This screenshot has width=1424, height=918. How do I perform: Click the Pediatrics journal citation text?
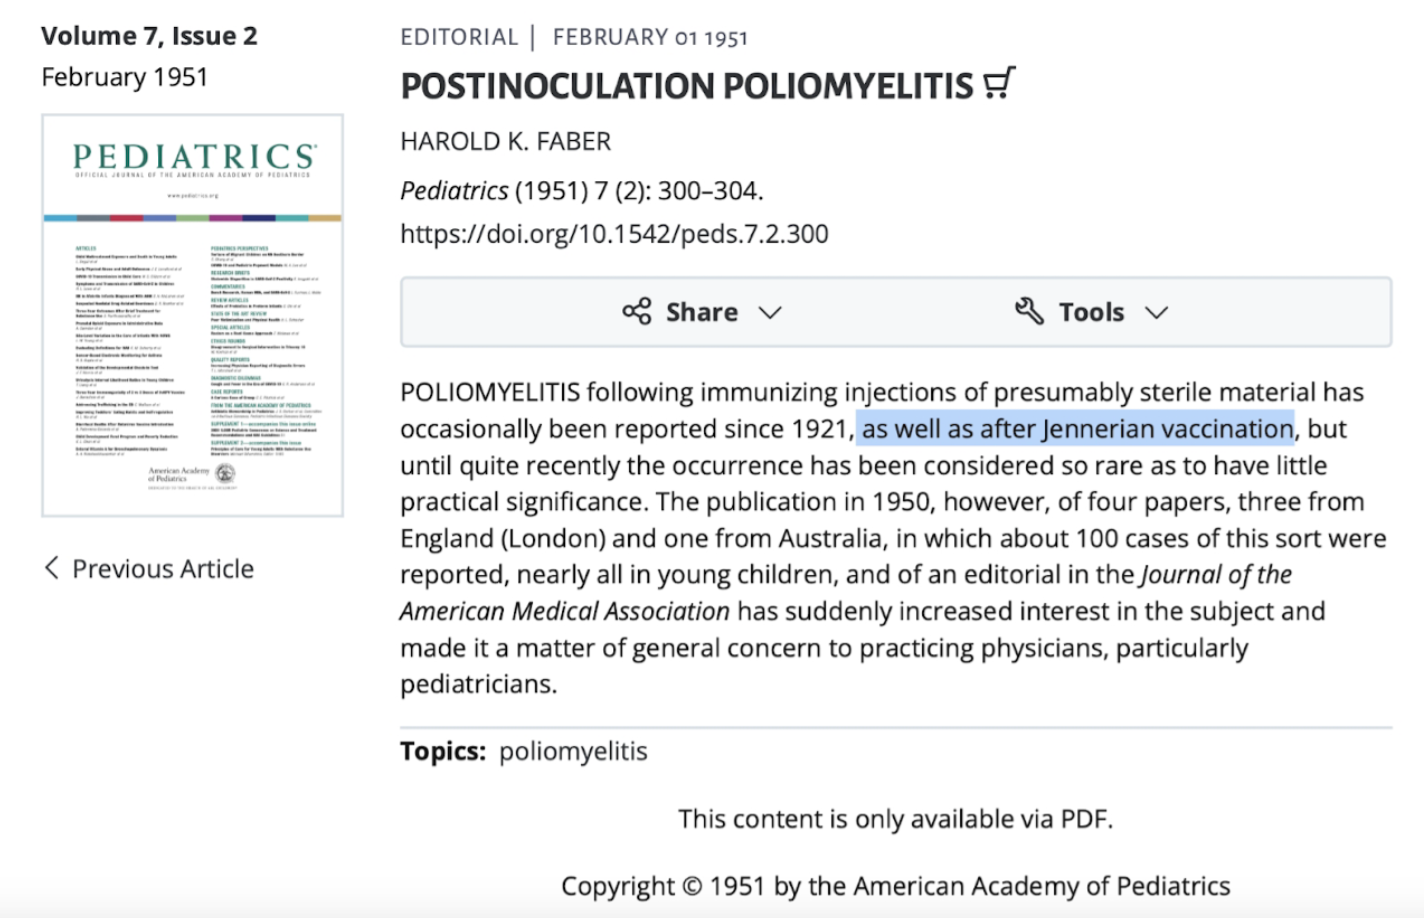pos(581,190)
